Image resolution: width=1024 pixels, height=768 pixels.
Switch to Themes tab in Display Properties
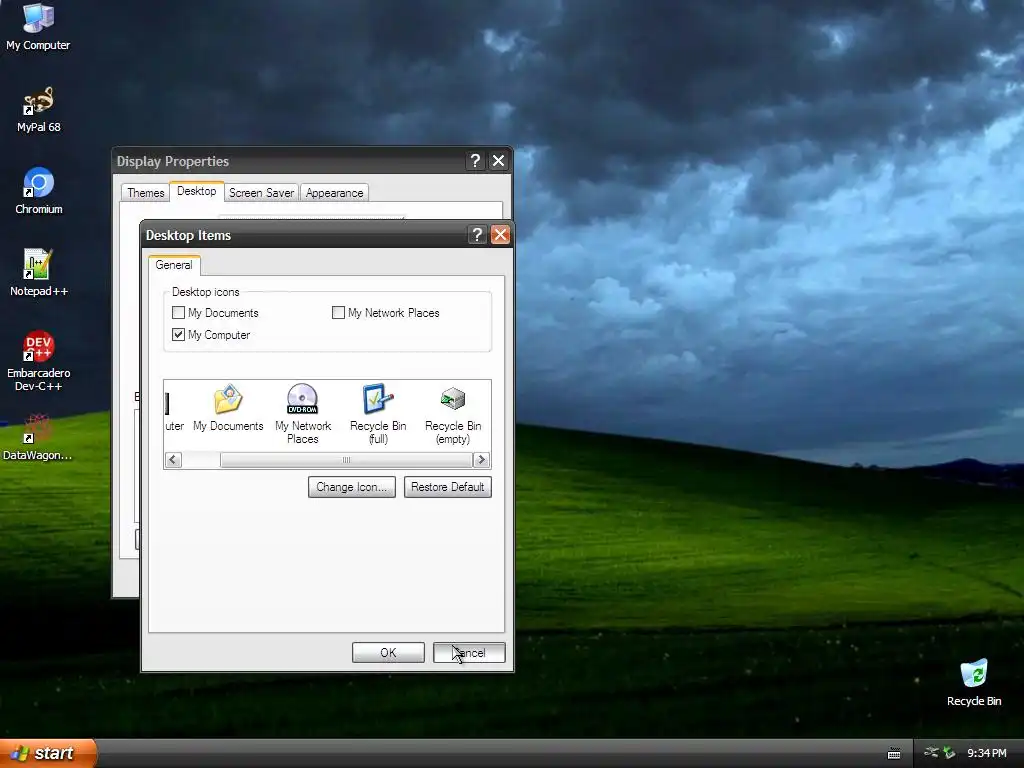tap(146, 193)
